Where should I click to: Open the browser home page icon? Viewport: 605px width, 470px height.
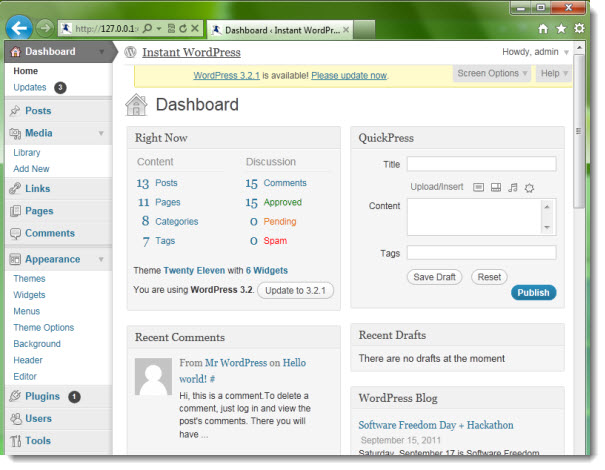[543, 29]
